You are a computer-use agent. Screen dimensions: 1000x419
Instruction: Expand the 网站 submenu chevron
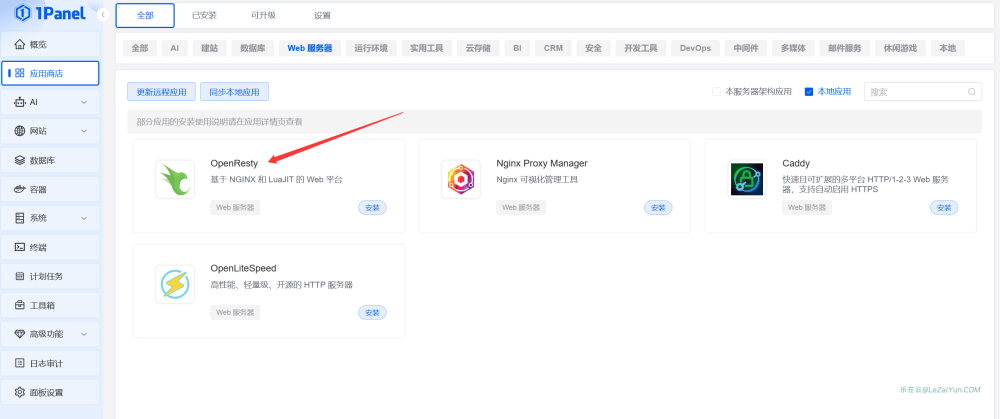[x=84, y=131]
